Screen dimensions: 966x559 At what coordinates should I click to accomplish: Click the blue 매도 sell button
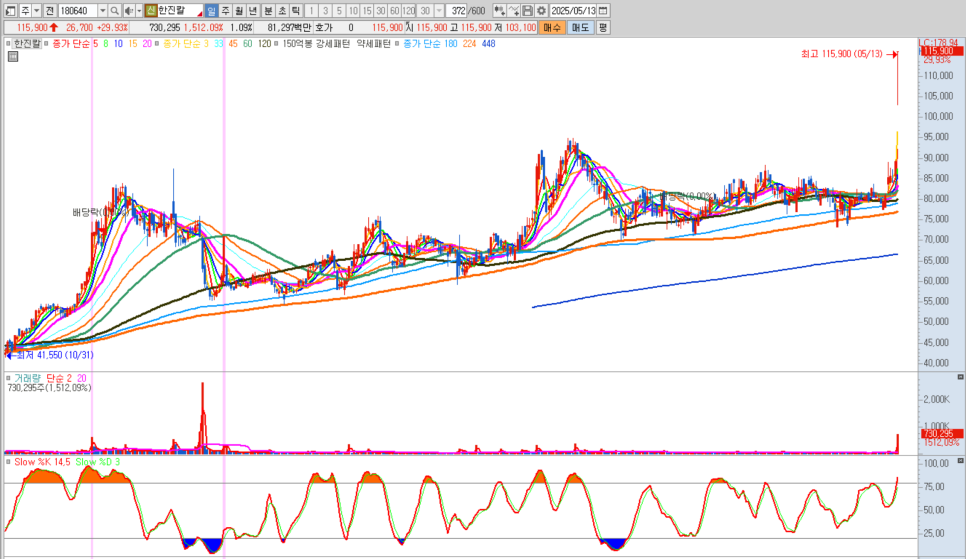(580, 28)
